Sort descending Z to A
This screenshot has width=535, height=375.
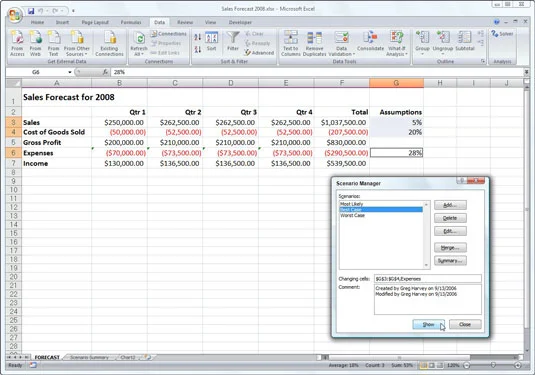pyautogui.click(x=198, y=50)
